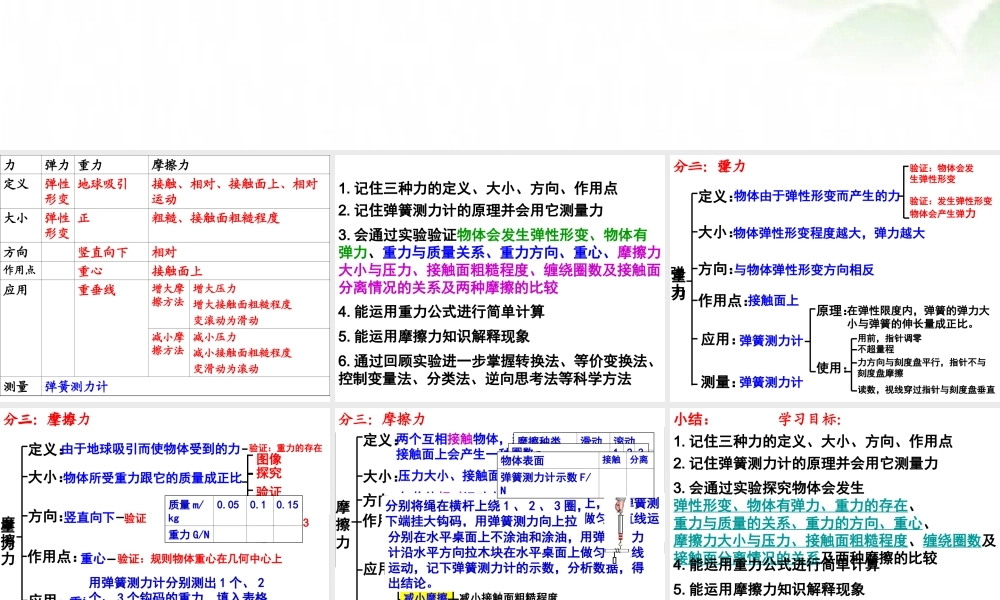Click the spring scale image in the bottom middle slide
The width and height of the screenshot is (1000, 600).
[619, 531]
